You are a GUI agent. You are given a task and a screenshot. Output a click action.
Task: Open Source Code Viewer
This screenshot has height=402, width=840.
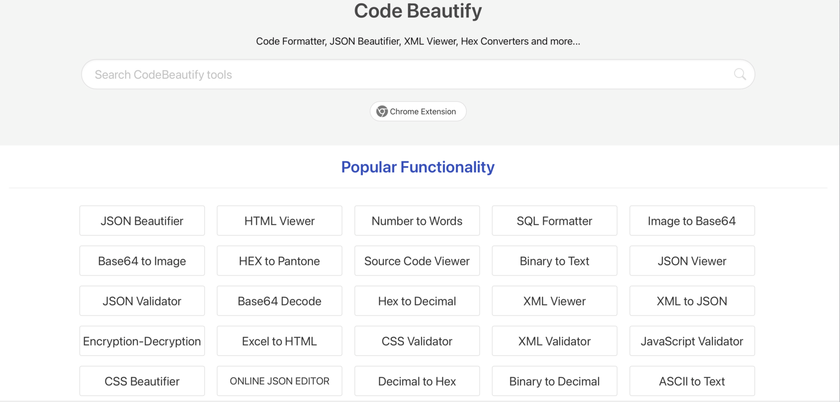417,261
